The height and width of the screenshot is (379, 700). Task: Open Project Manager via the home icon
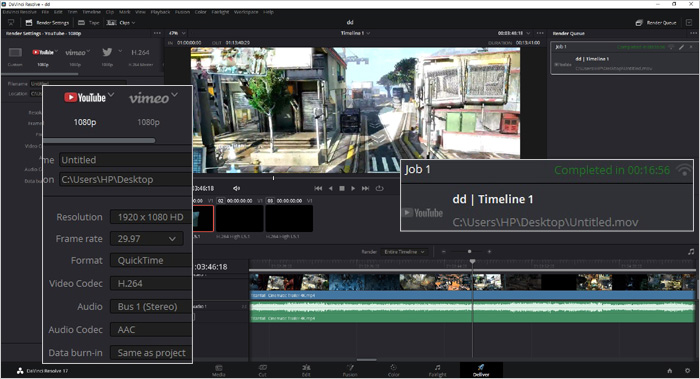[670, 371]
